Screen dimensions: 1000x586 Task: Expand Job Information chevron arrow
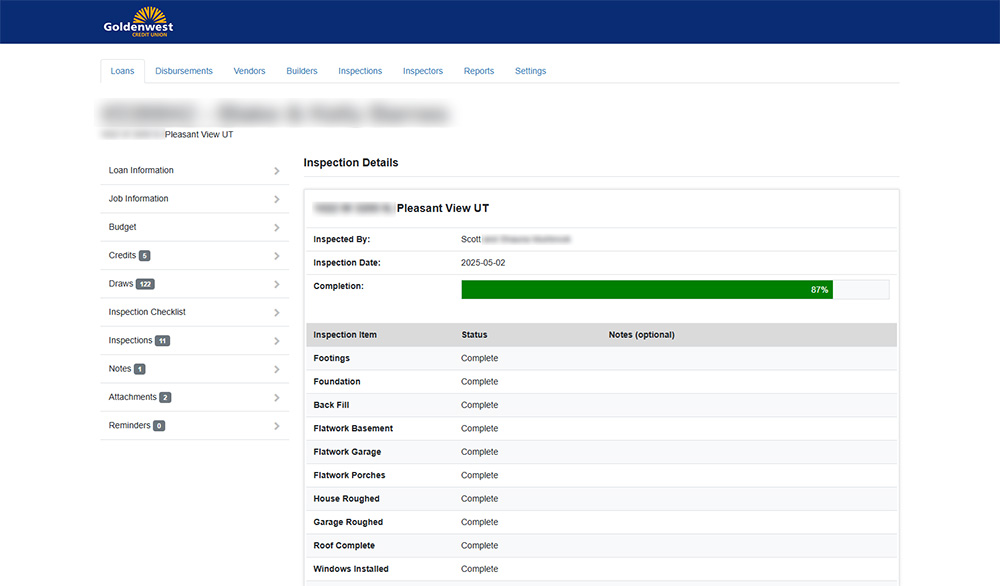[x=277, y=199]
